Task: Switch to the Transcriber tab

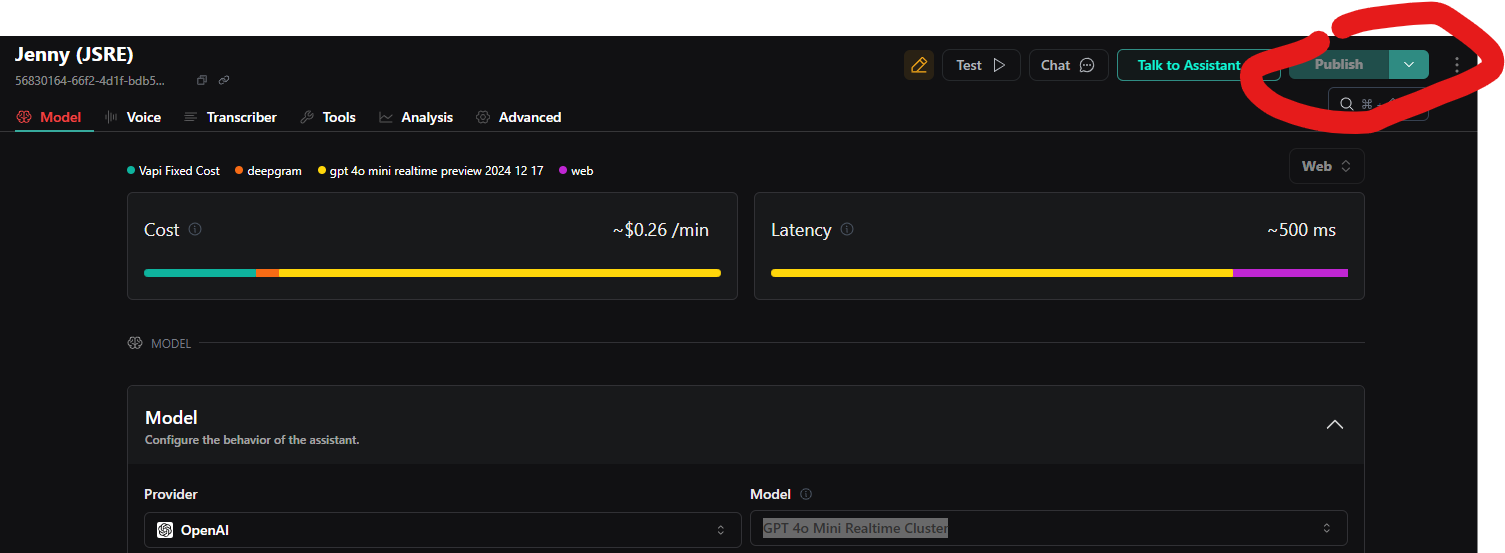Action: pos(230,117)
